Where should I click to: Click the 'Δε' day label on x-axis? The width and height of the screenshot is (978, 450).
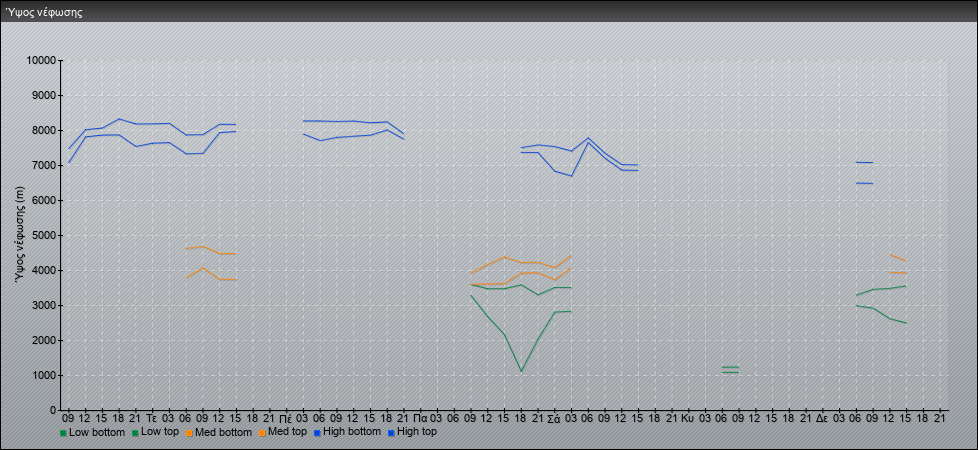click(822, 418)
